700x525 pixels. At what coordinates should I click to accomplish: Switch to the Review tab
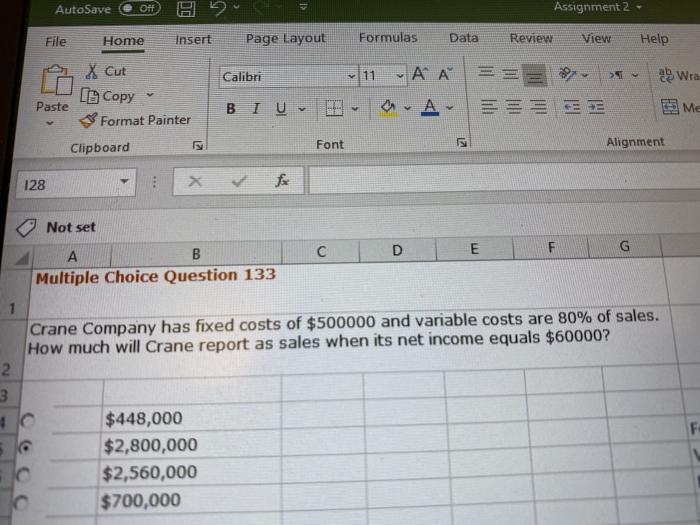[531, 38]
